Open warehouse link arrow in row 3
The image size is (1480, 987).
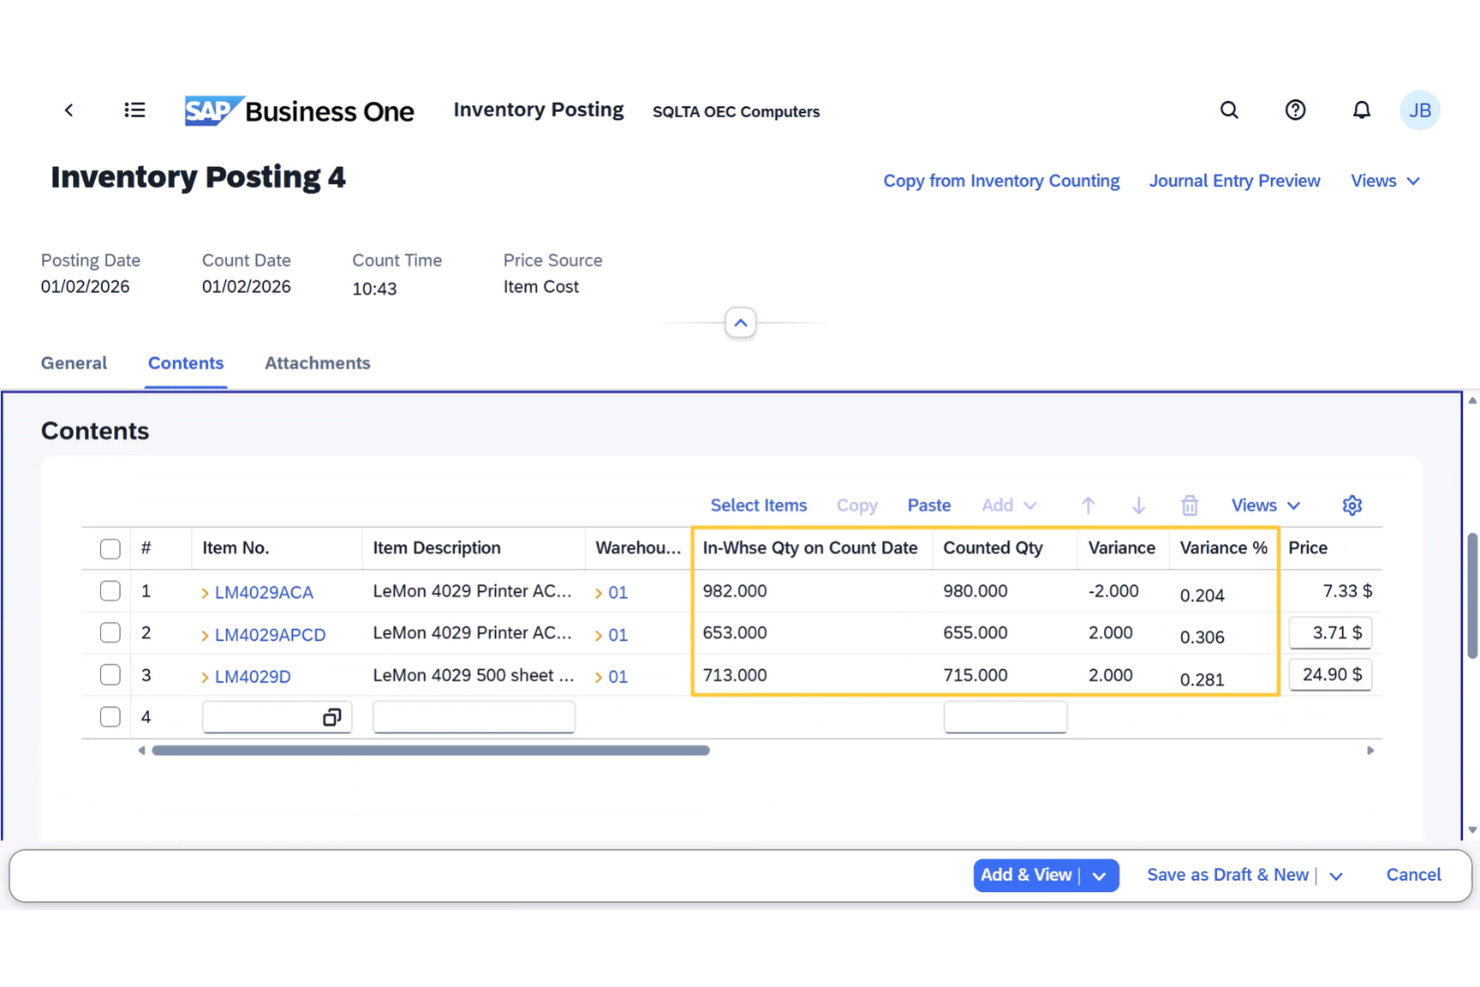[x=598, y=677]
